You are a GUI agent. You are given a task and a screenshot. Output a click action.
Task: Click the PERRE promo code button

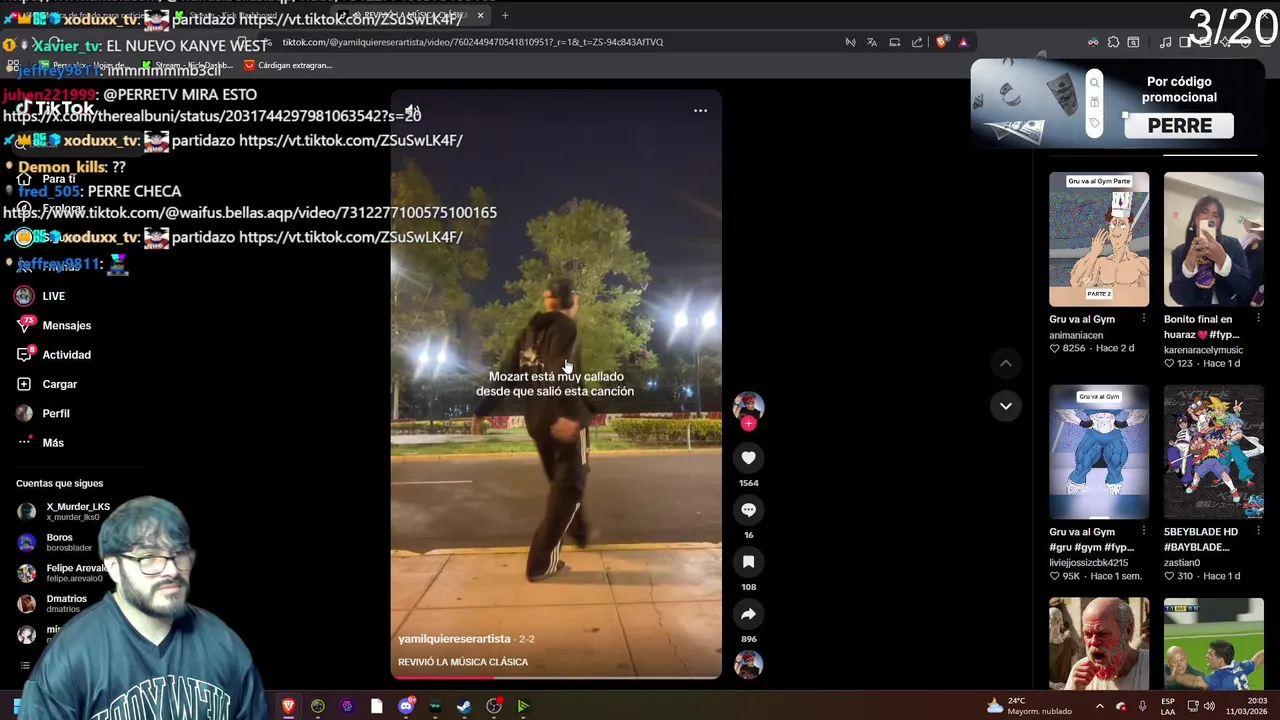click(1180, 126)
